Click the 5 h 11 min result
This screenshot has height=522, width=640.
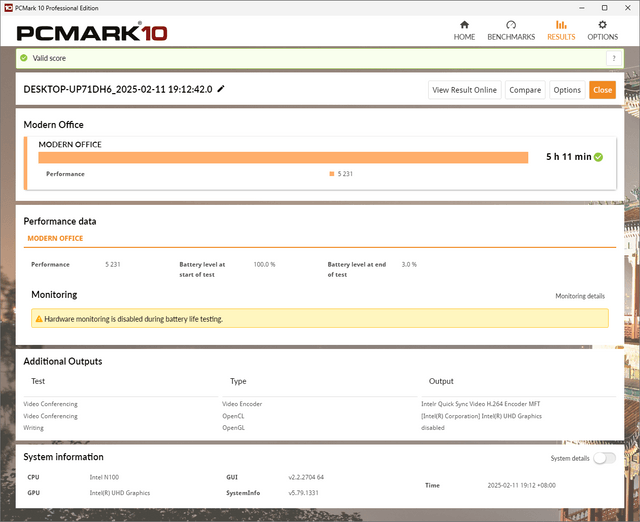(x=569, y=157)
